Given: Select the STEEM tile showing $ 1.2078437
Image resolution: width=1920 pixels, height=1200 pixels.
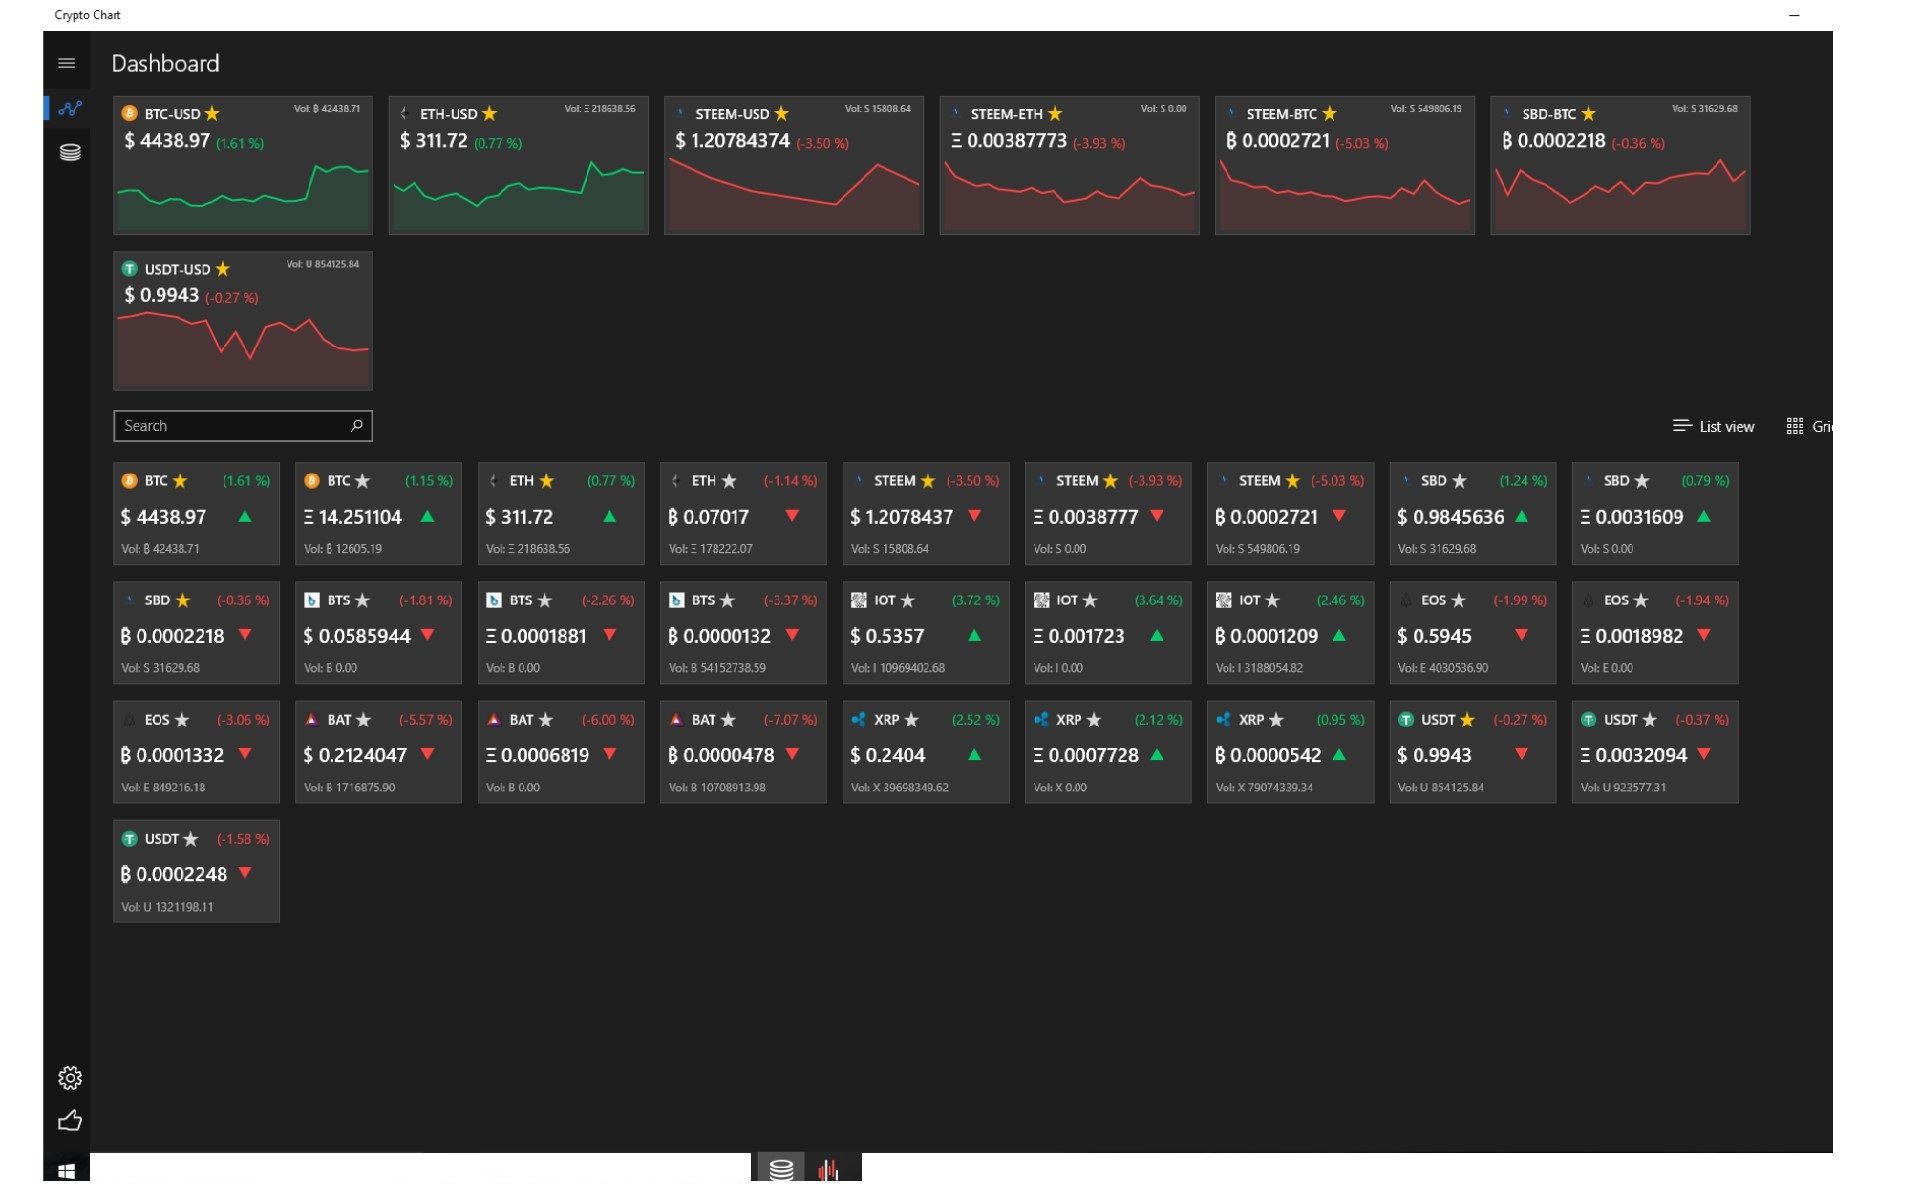Looking at the screenshot, I should tap(926, 513).
